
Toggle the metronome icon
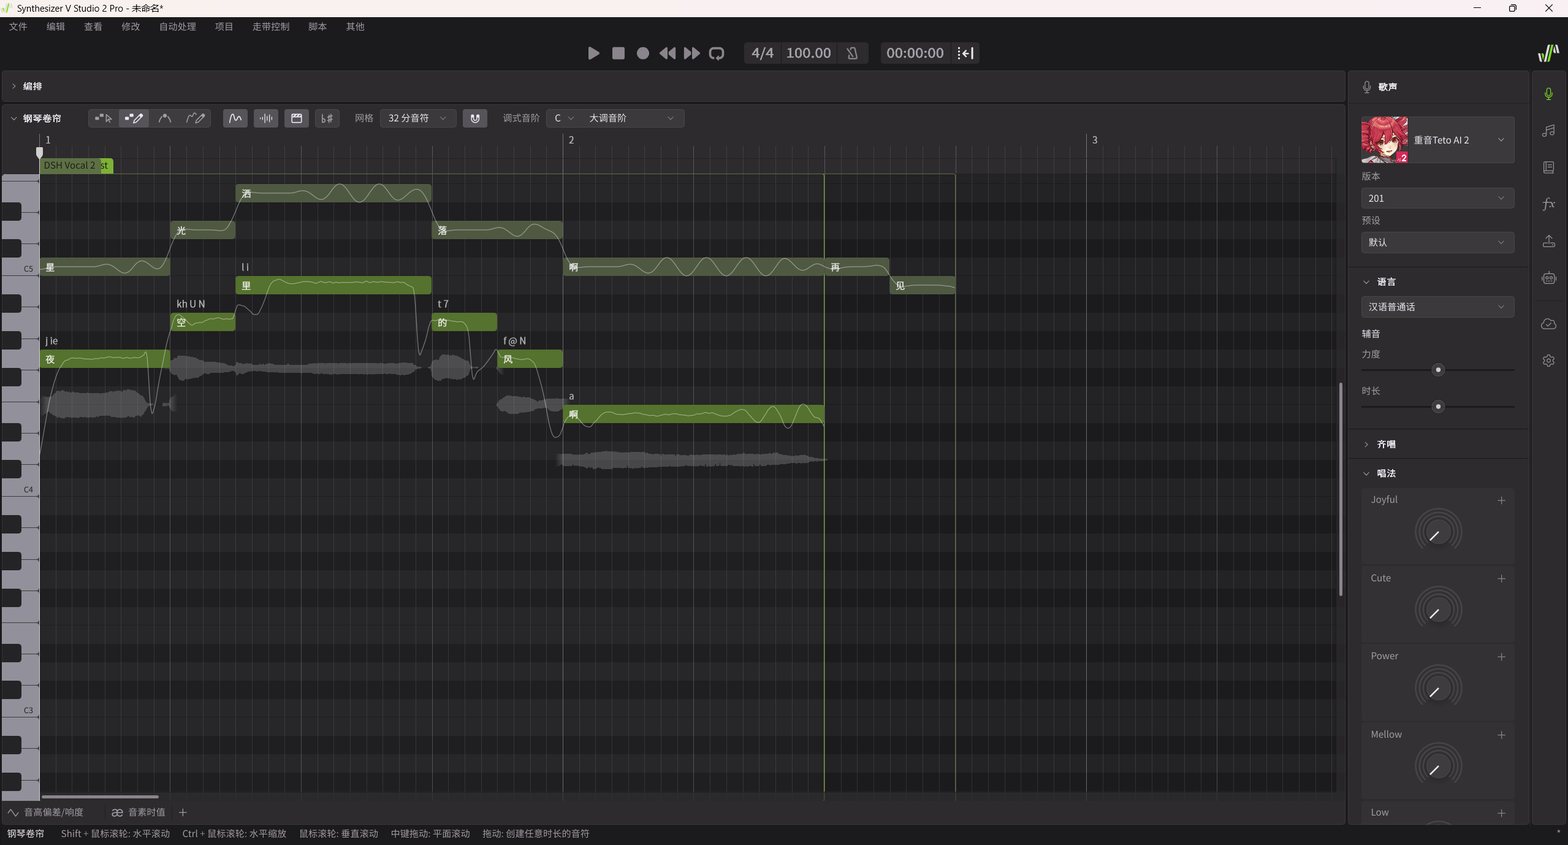pos(853,53)
